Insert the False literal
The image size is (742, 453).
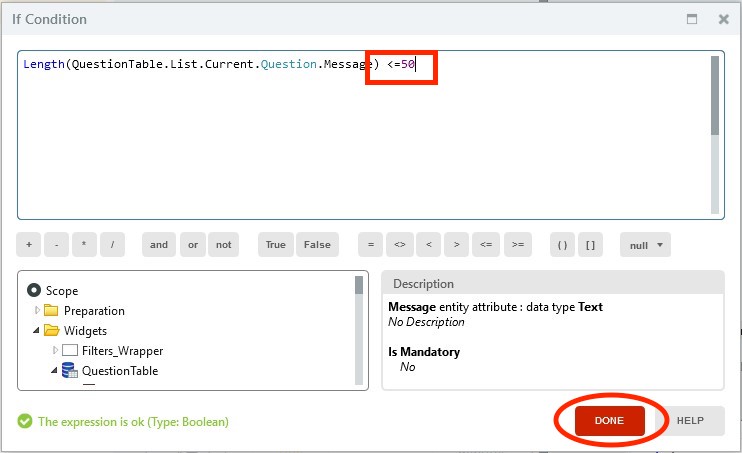(317, 245)
